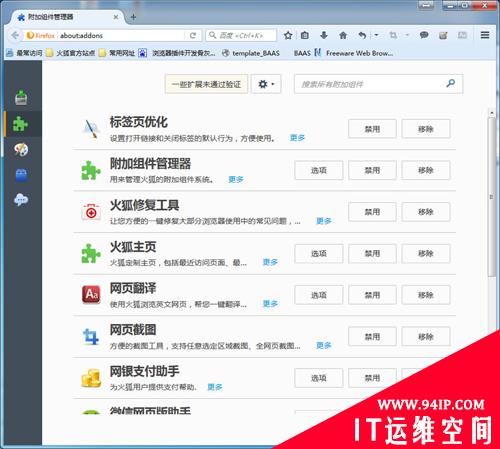Remove the 火狐修复工具 extension

click(x=426, y=212)
